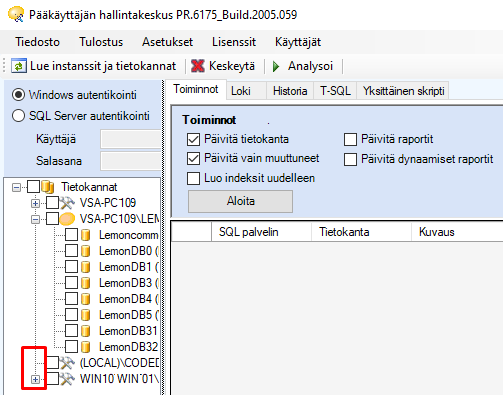Click the Analysoi toolbar label
Image resolution: width=503 pixels, height=395 pixels.
[x=310, y=66]
